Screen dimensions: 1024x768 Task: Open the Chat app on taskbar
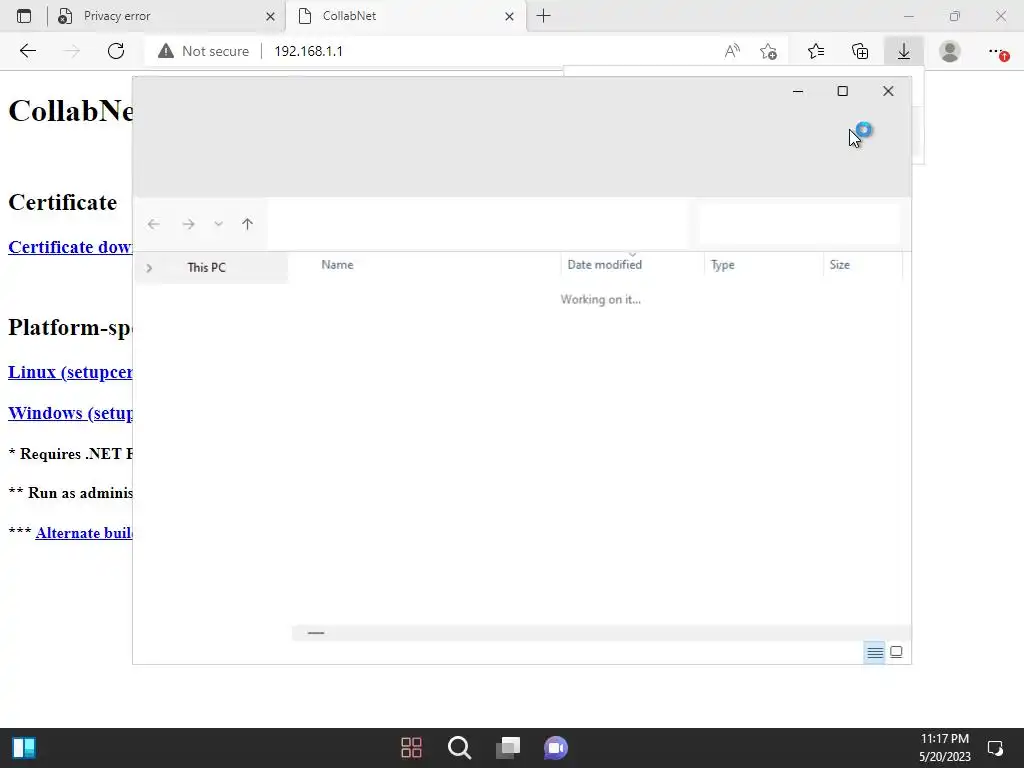(556, 747)
